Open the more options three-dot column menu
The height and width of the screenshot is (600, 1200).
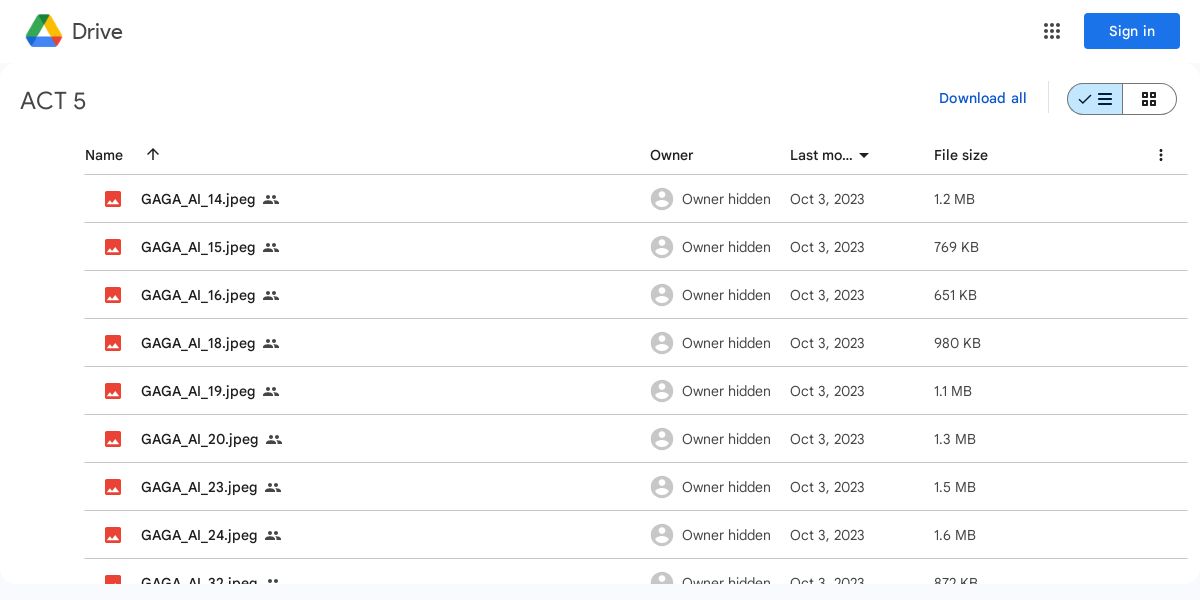pyautogui.click(x=1161, y=155)
